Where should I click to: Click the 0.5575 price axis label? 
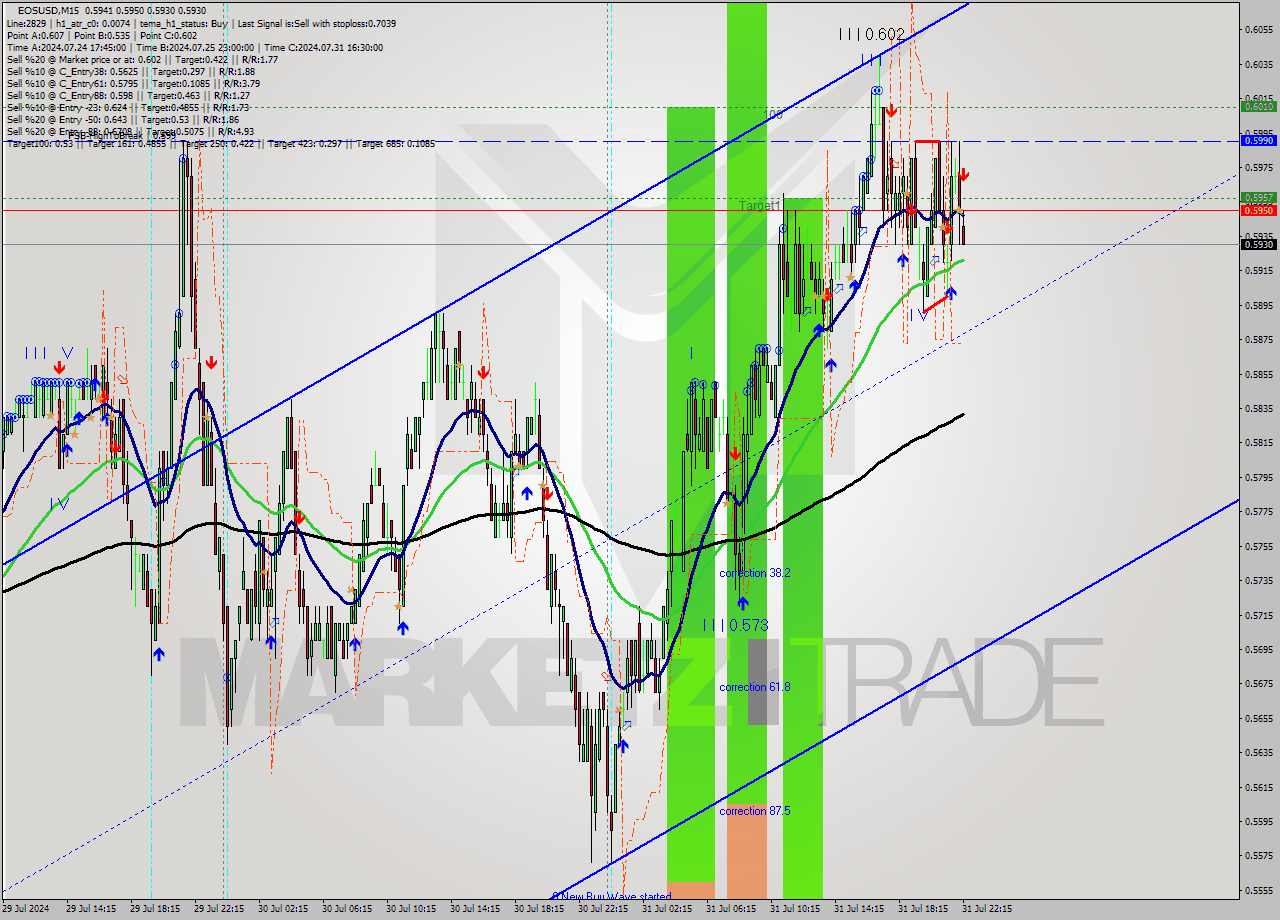[1258, 856]
